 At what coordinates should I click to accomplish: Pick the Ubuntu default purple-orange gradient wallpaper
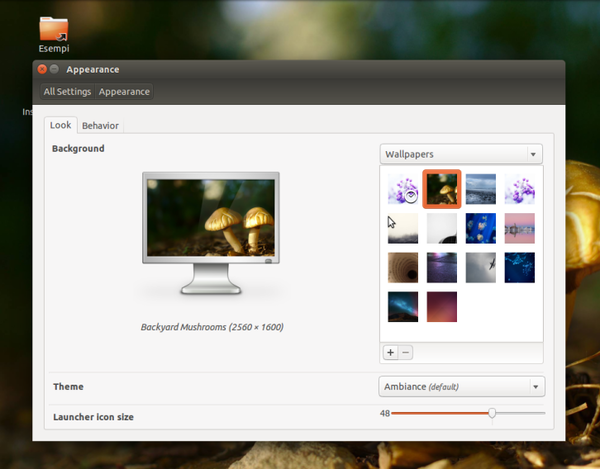coord(441,306)
